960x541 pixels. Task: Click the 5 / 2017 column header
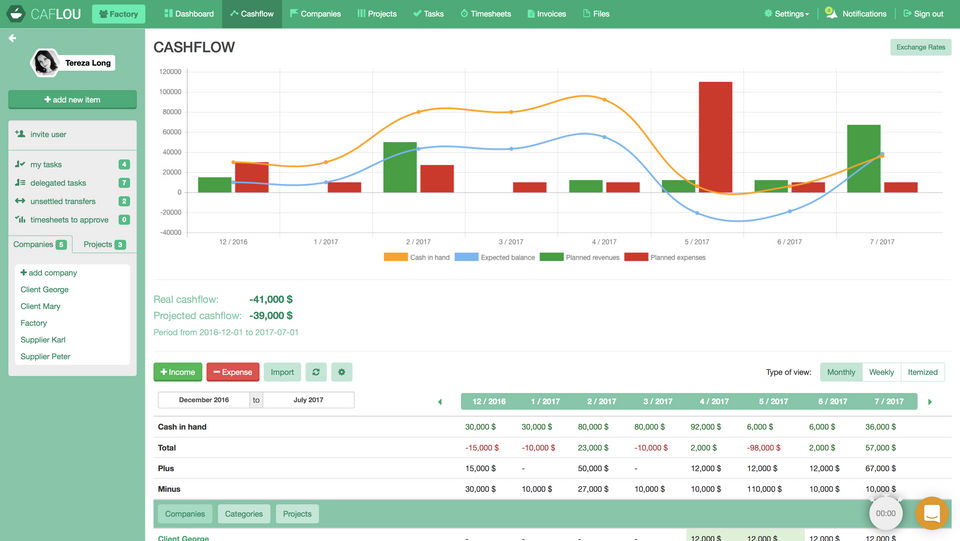pos(773,401)
